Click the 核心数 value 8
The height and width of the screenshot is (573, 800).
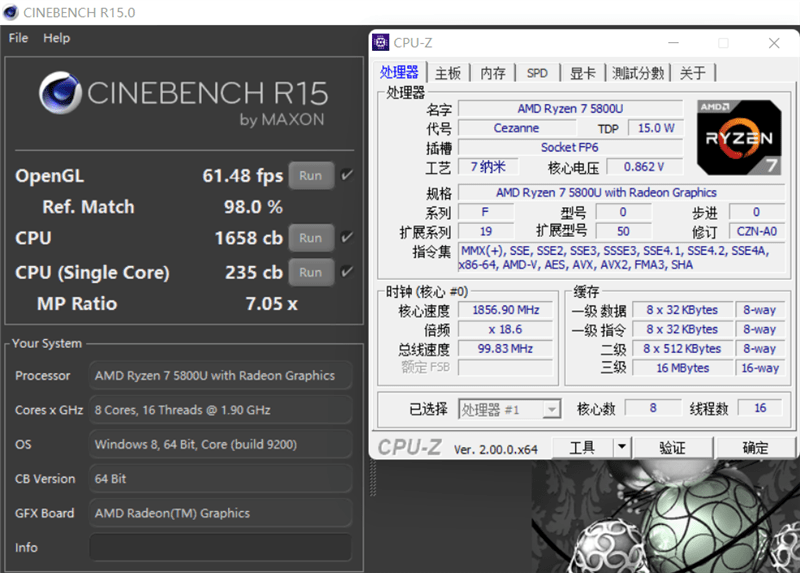653,408
